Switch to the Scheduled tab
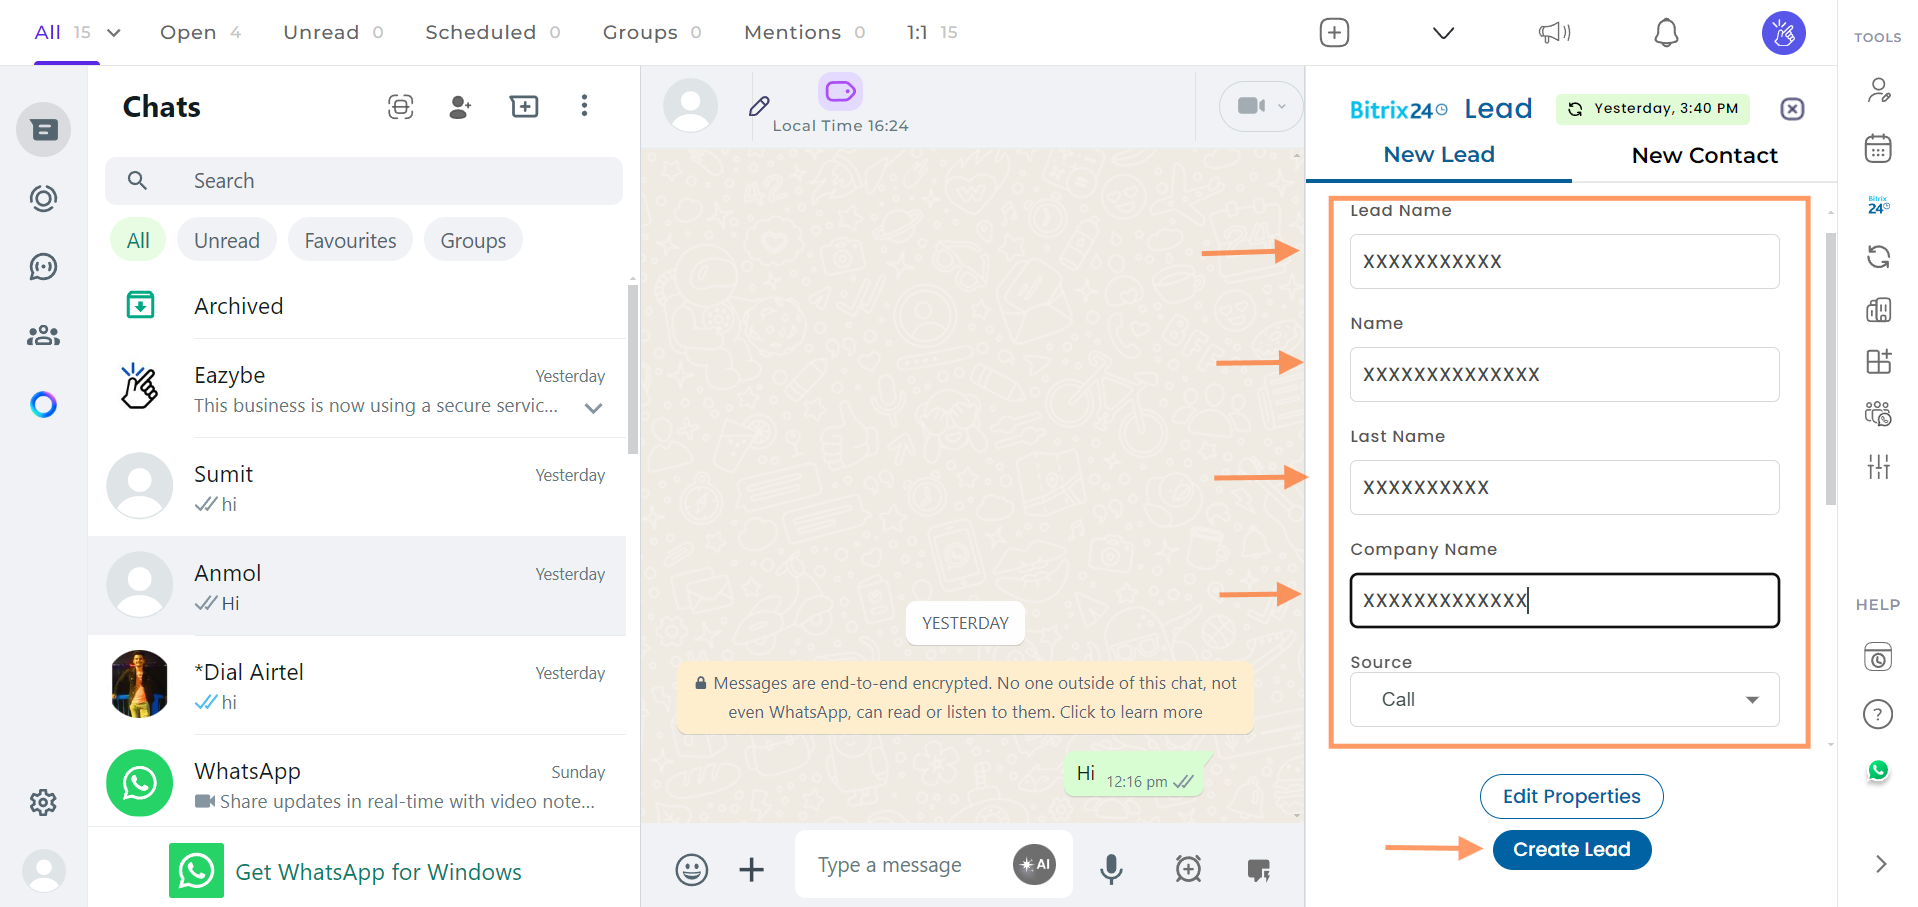1918x907 pixels. coord(492,33)
